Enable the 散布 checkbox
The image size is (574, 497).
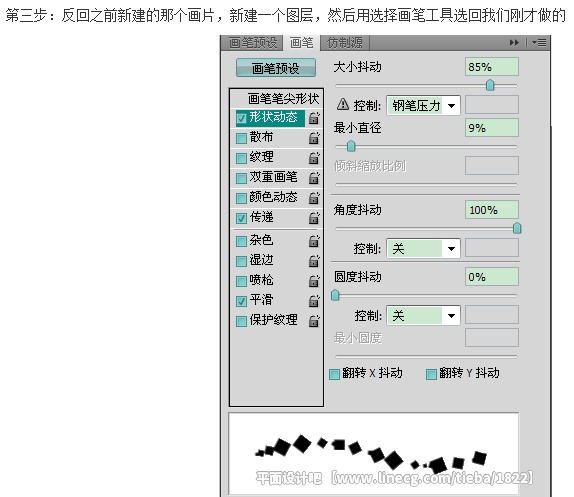pyautogui.click(x=241, y=138)
